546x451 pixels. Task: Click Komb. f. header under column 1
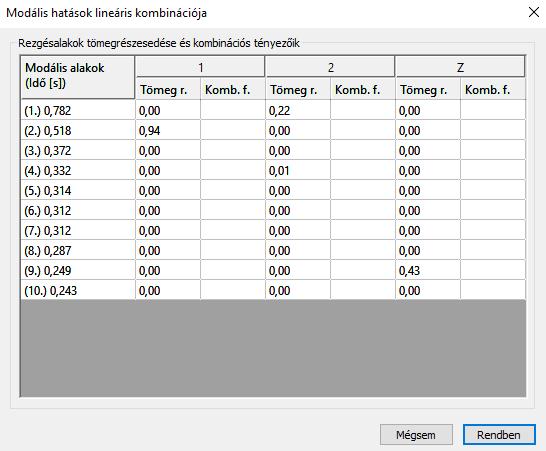233,90
